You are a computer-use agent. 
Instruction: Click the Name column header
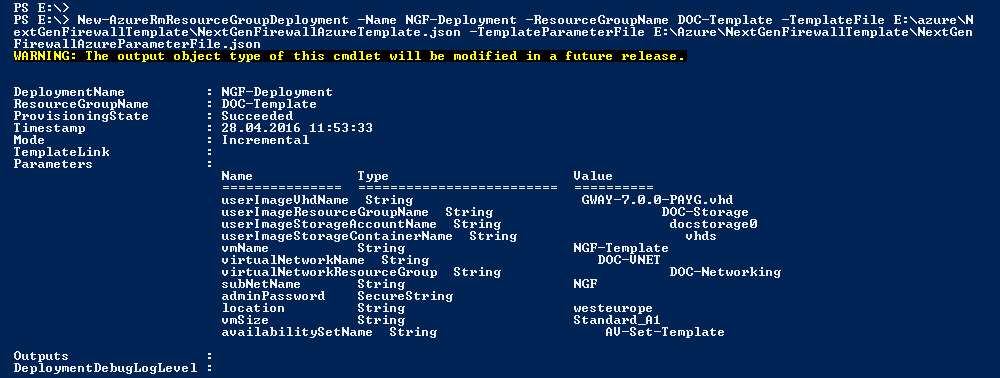pyautogui.click(x=237, y=176)
